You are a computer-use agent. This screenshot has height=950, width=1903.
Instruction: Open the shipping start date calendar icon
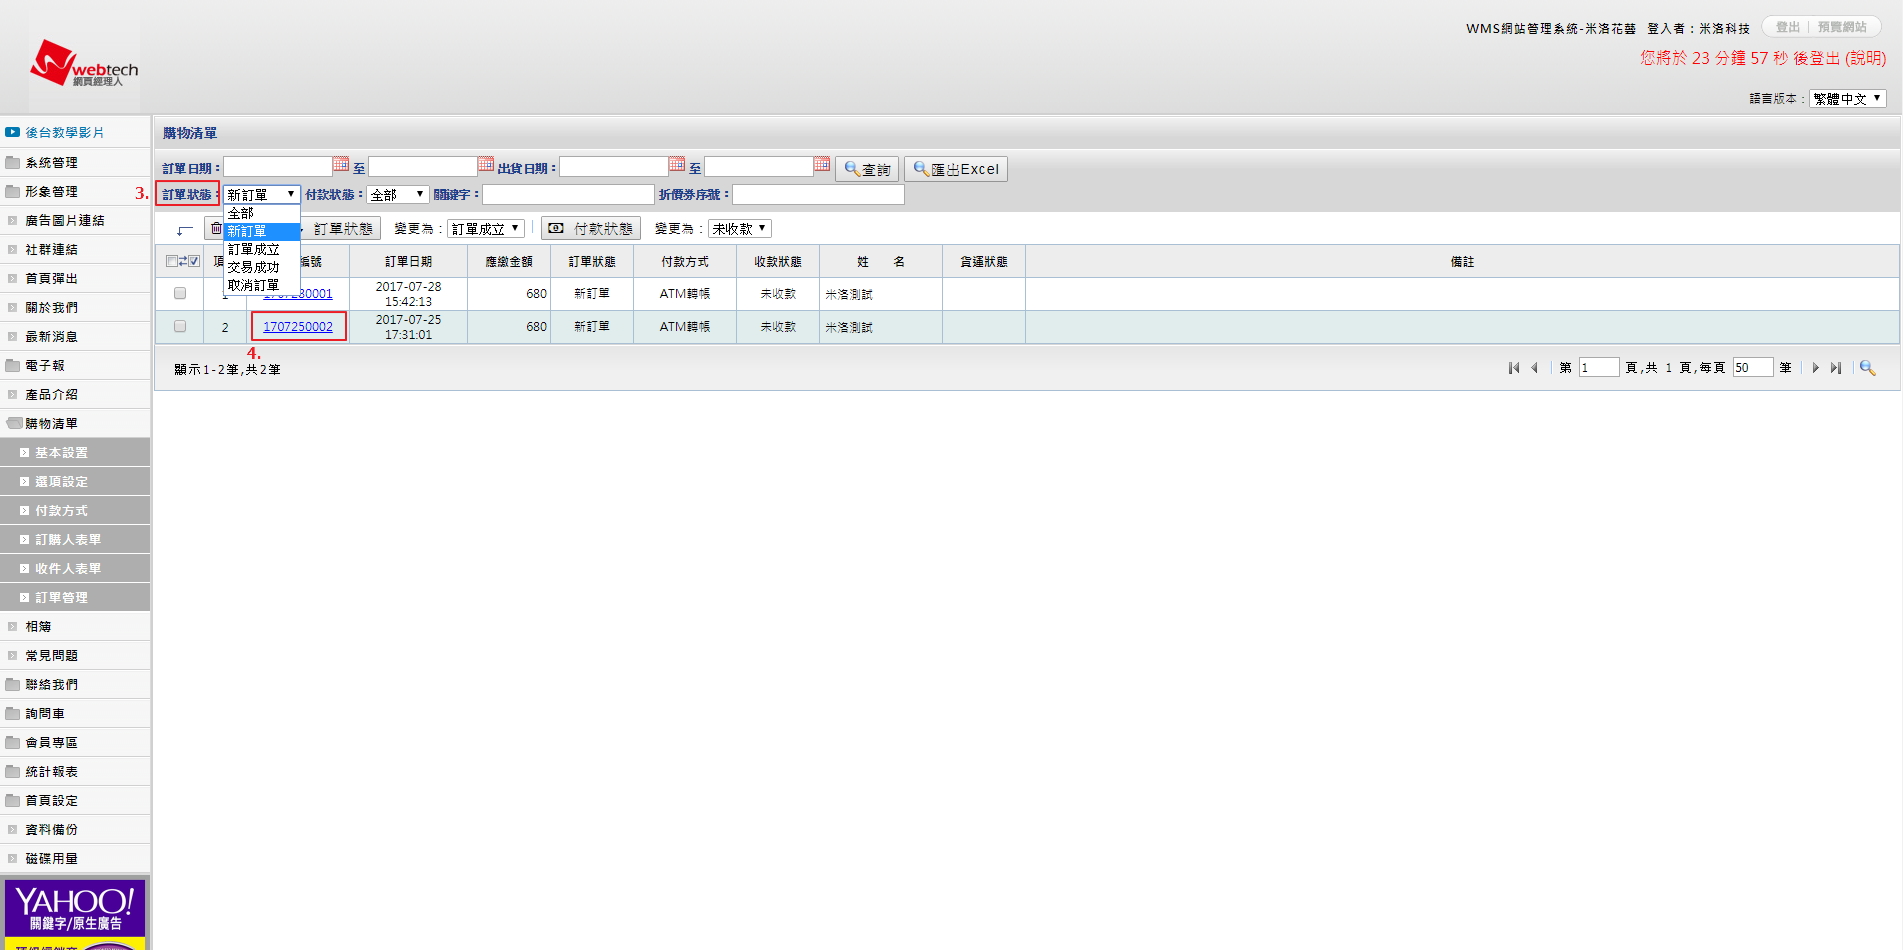(677, 165)
